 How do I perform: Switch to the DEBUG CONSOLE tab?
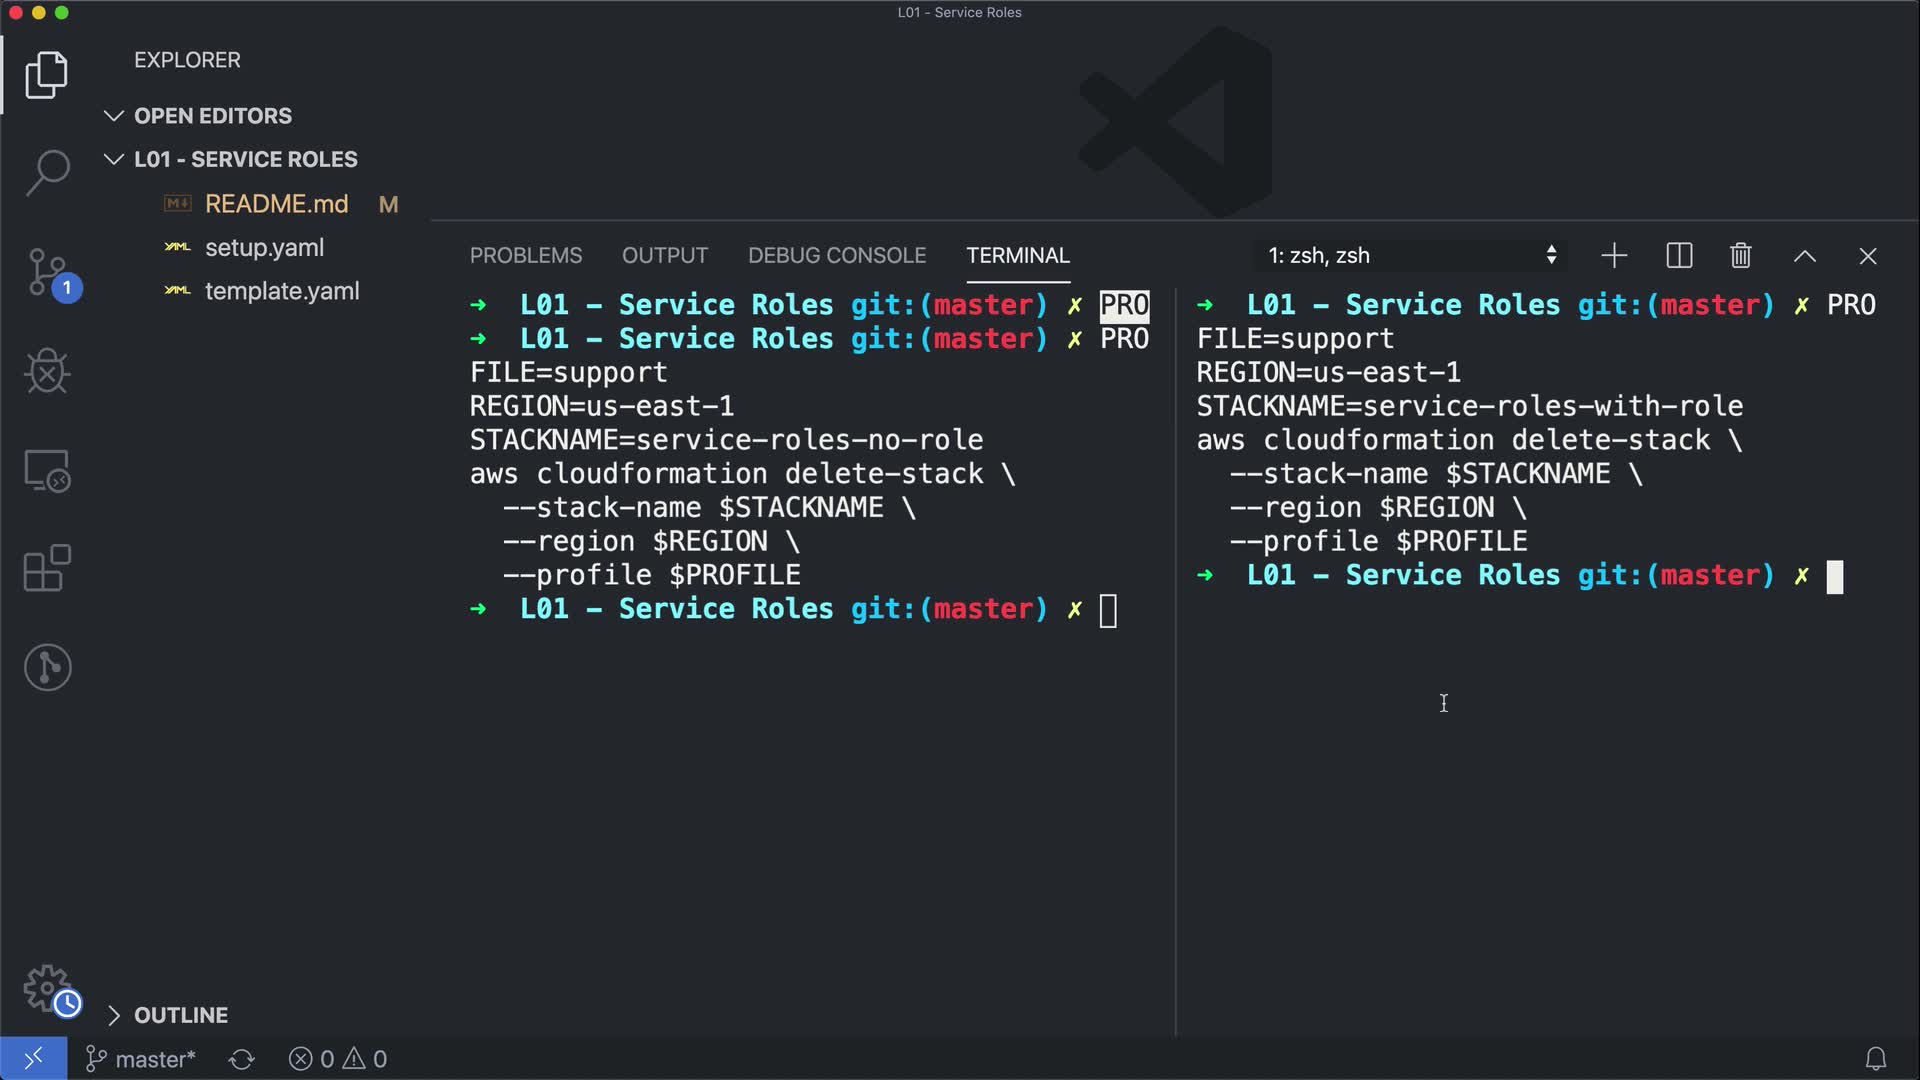(x=837, y=256)
